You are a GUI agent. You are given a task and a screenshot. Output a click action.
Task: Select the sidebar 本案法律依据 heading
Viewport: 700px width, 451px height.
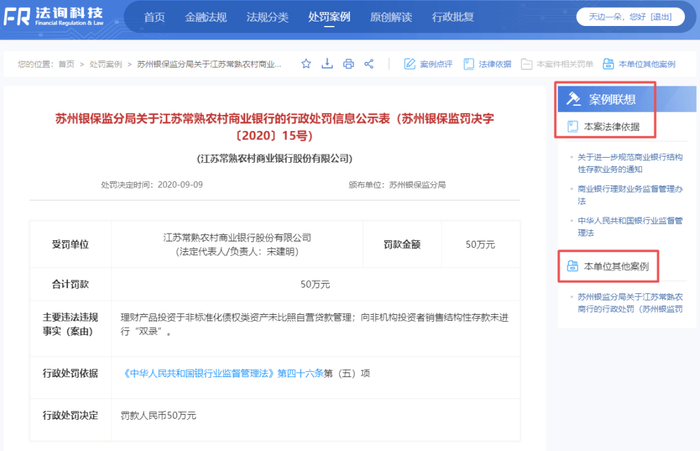(x=612, y=127)
